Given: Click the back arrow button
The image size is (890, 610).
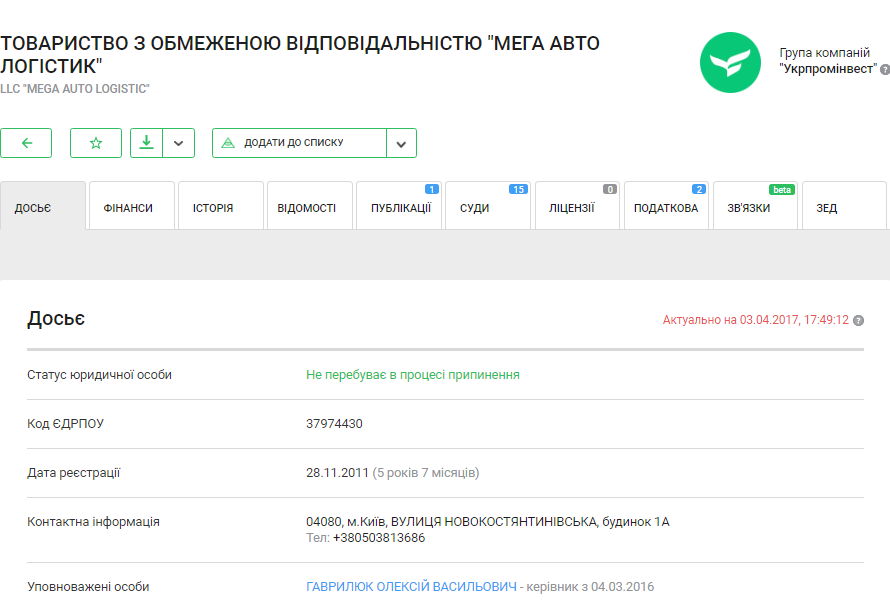Looking at the screenshot, I should (x=26, y=143).
